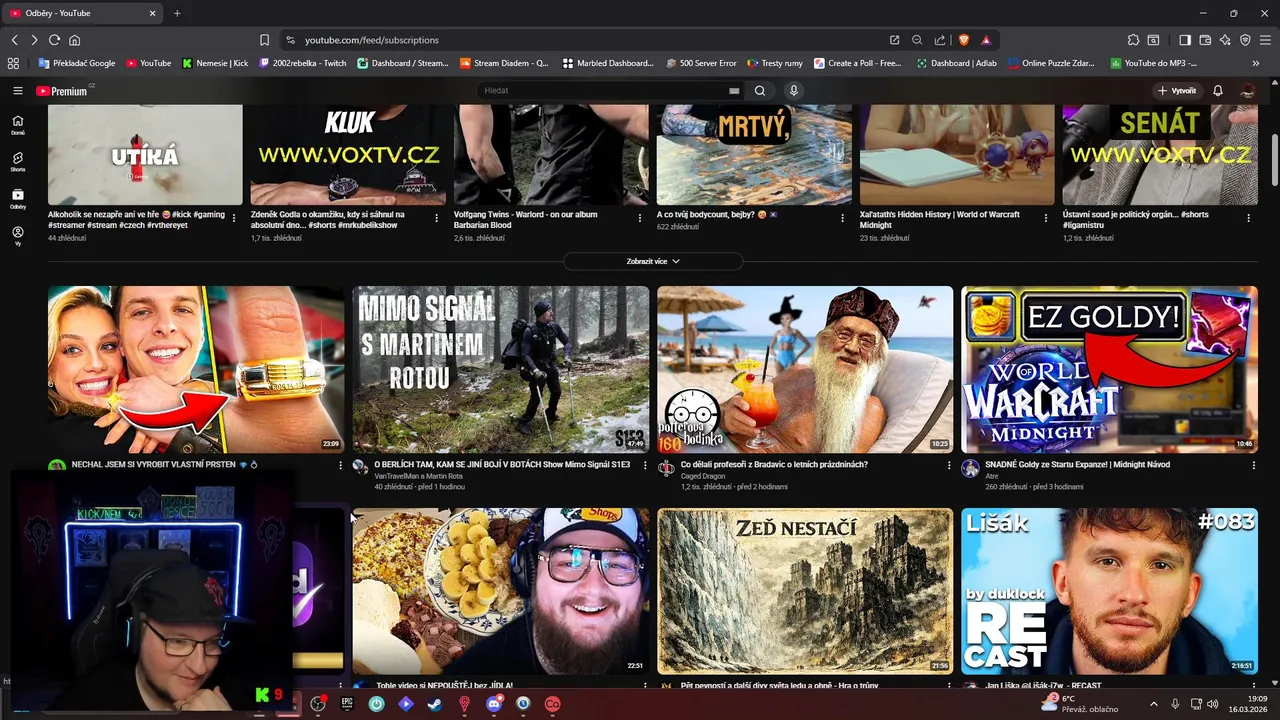Open YouTube guide hamburger menu
Image resolution: width=1280 pixels, height=720 pixels.
(17, 90)
